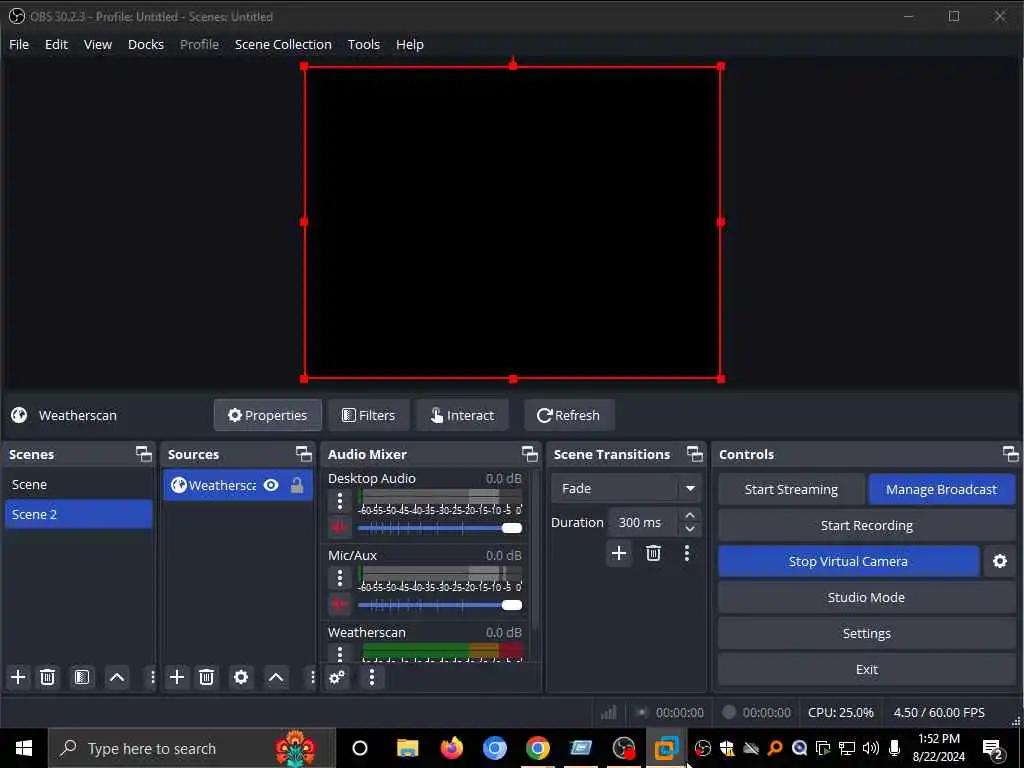1024x768 pixels.
Task: Undock the Audio Mixer panel
Action: tap(530, 454)
